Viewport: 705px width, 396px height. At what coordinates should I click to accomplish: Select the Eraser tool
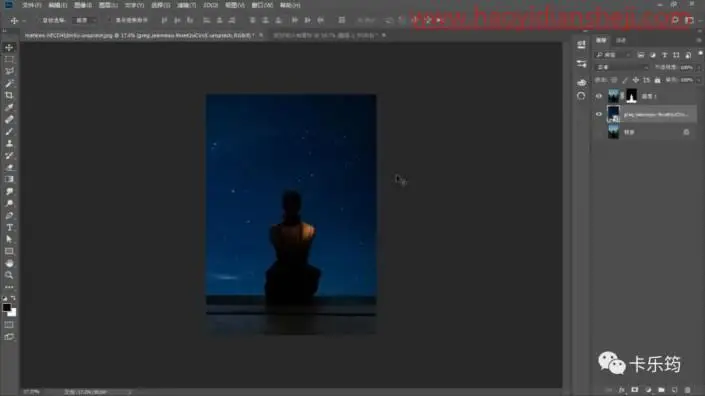9,167
